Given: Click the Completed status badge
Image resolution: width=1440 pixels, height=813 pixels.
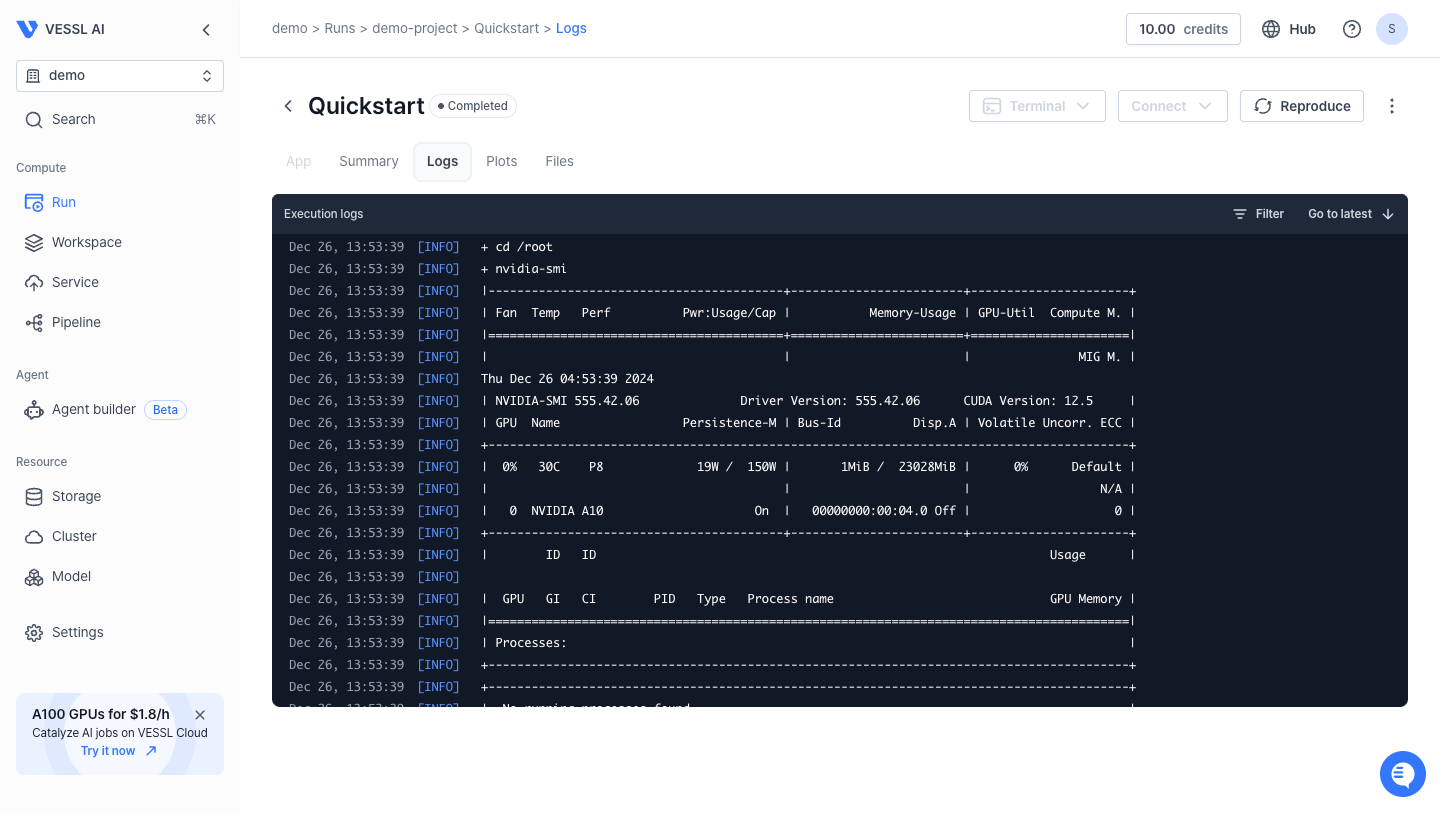Looking at the screenshot, I should (x=473, y=106).
